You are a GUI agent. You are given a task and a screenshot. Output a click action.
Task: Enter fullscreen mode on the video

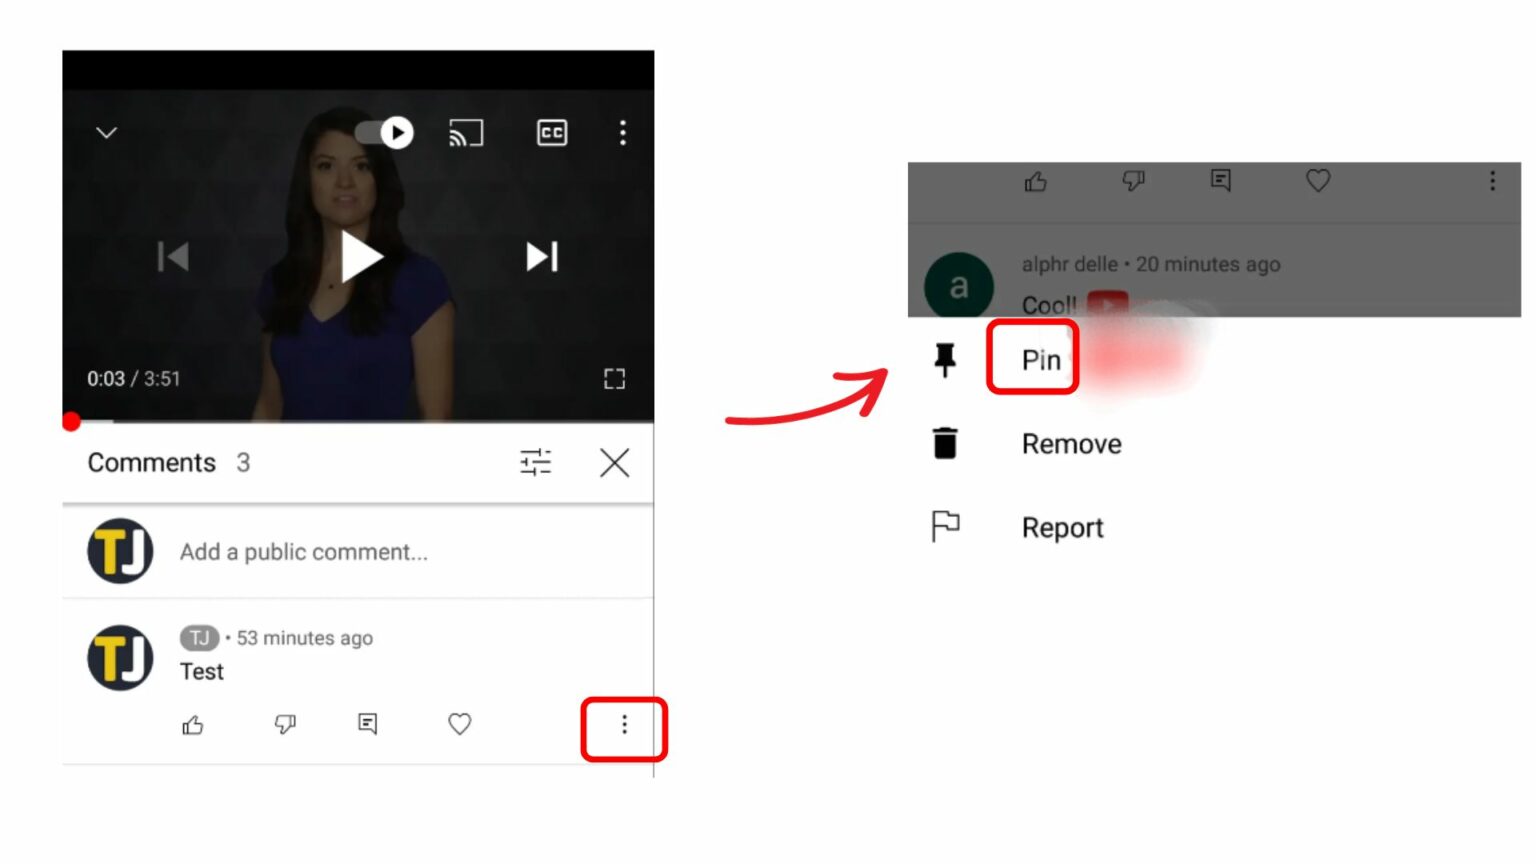[x=615, y=378]
